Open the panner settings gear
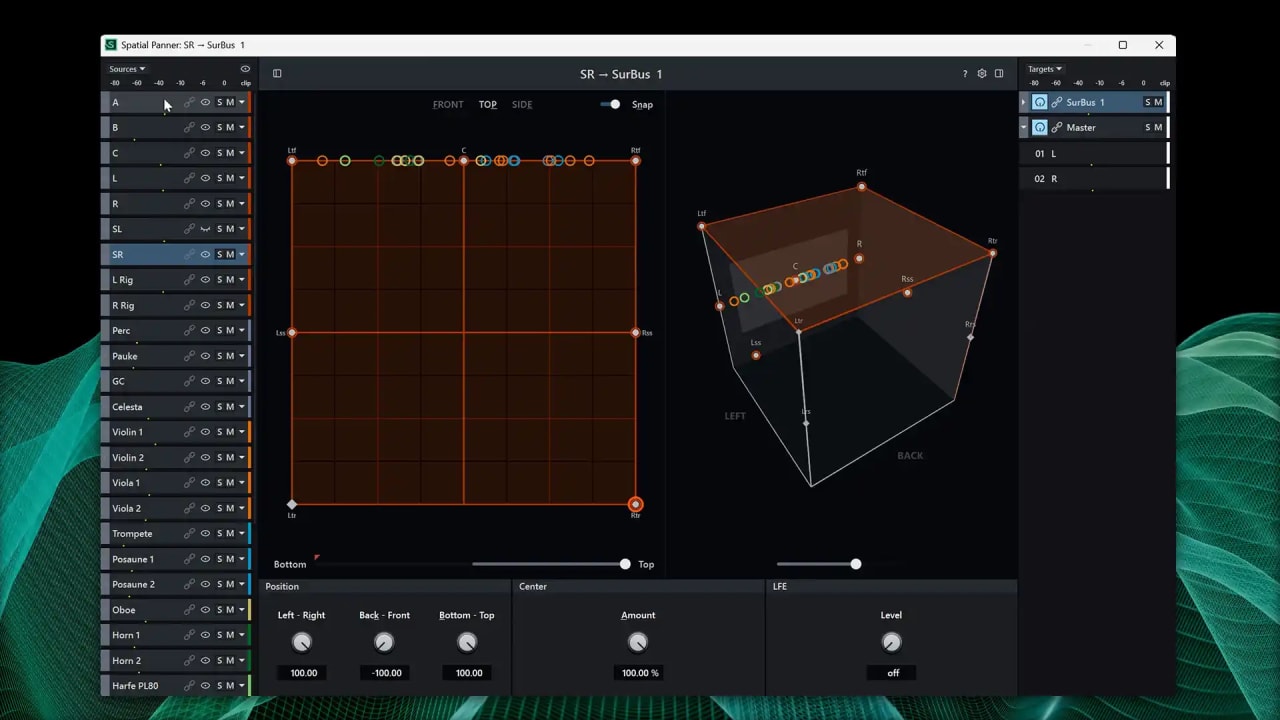Screen dimensions: 1280x720 pos(982,74)
